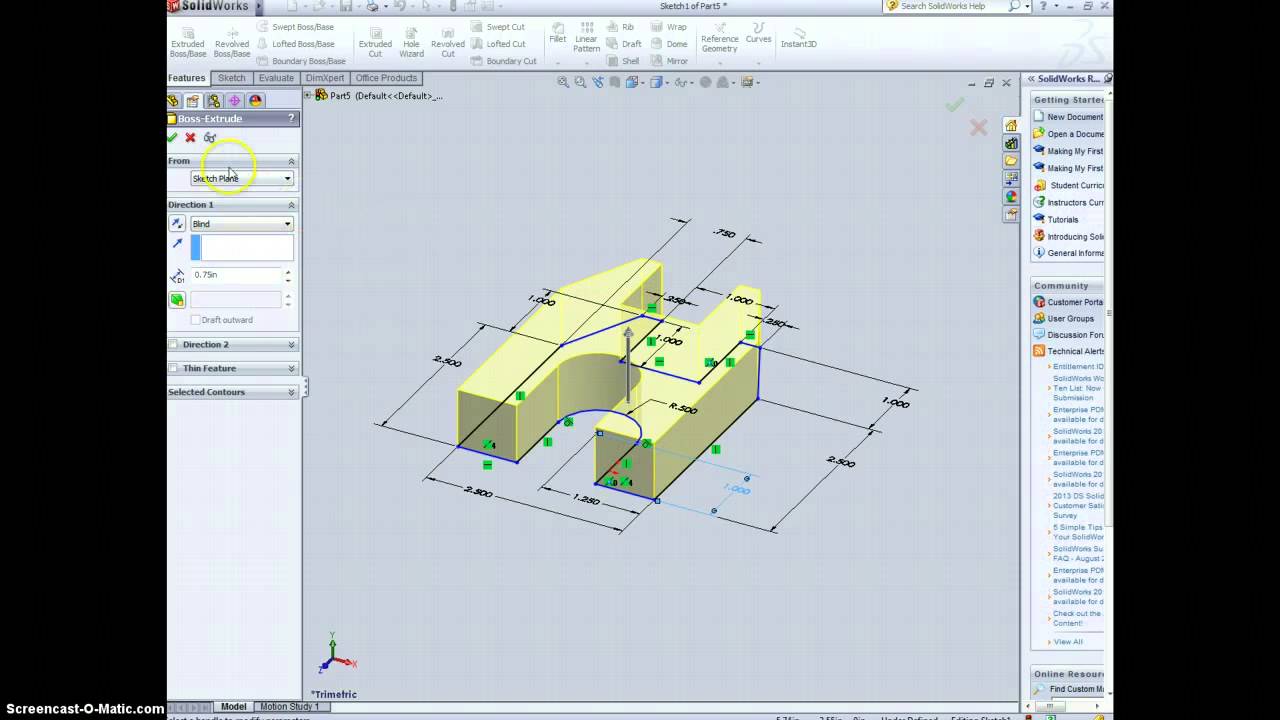Select the Extruded Cut tool
This screenshot has width=1280, height=720.
[x=375, y=42]
